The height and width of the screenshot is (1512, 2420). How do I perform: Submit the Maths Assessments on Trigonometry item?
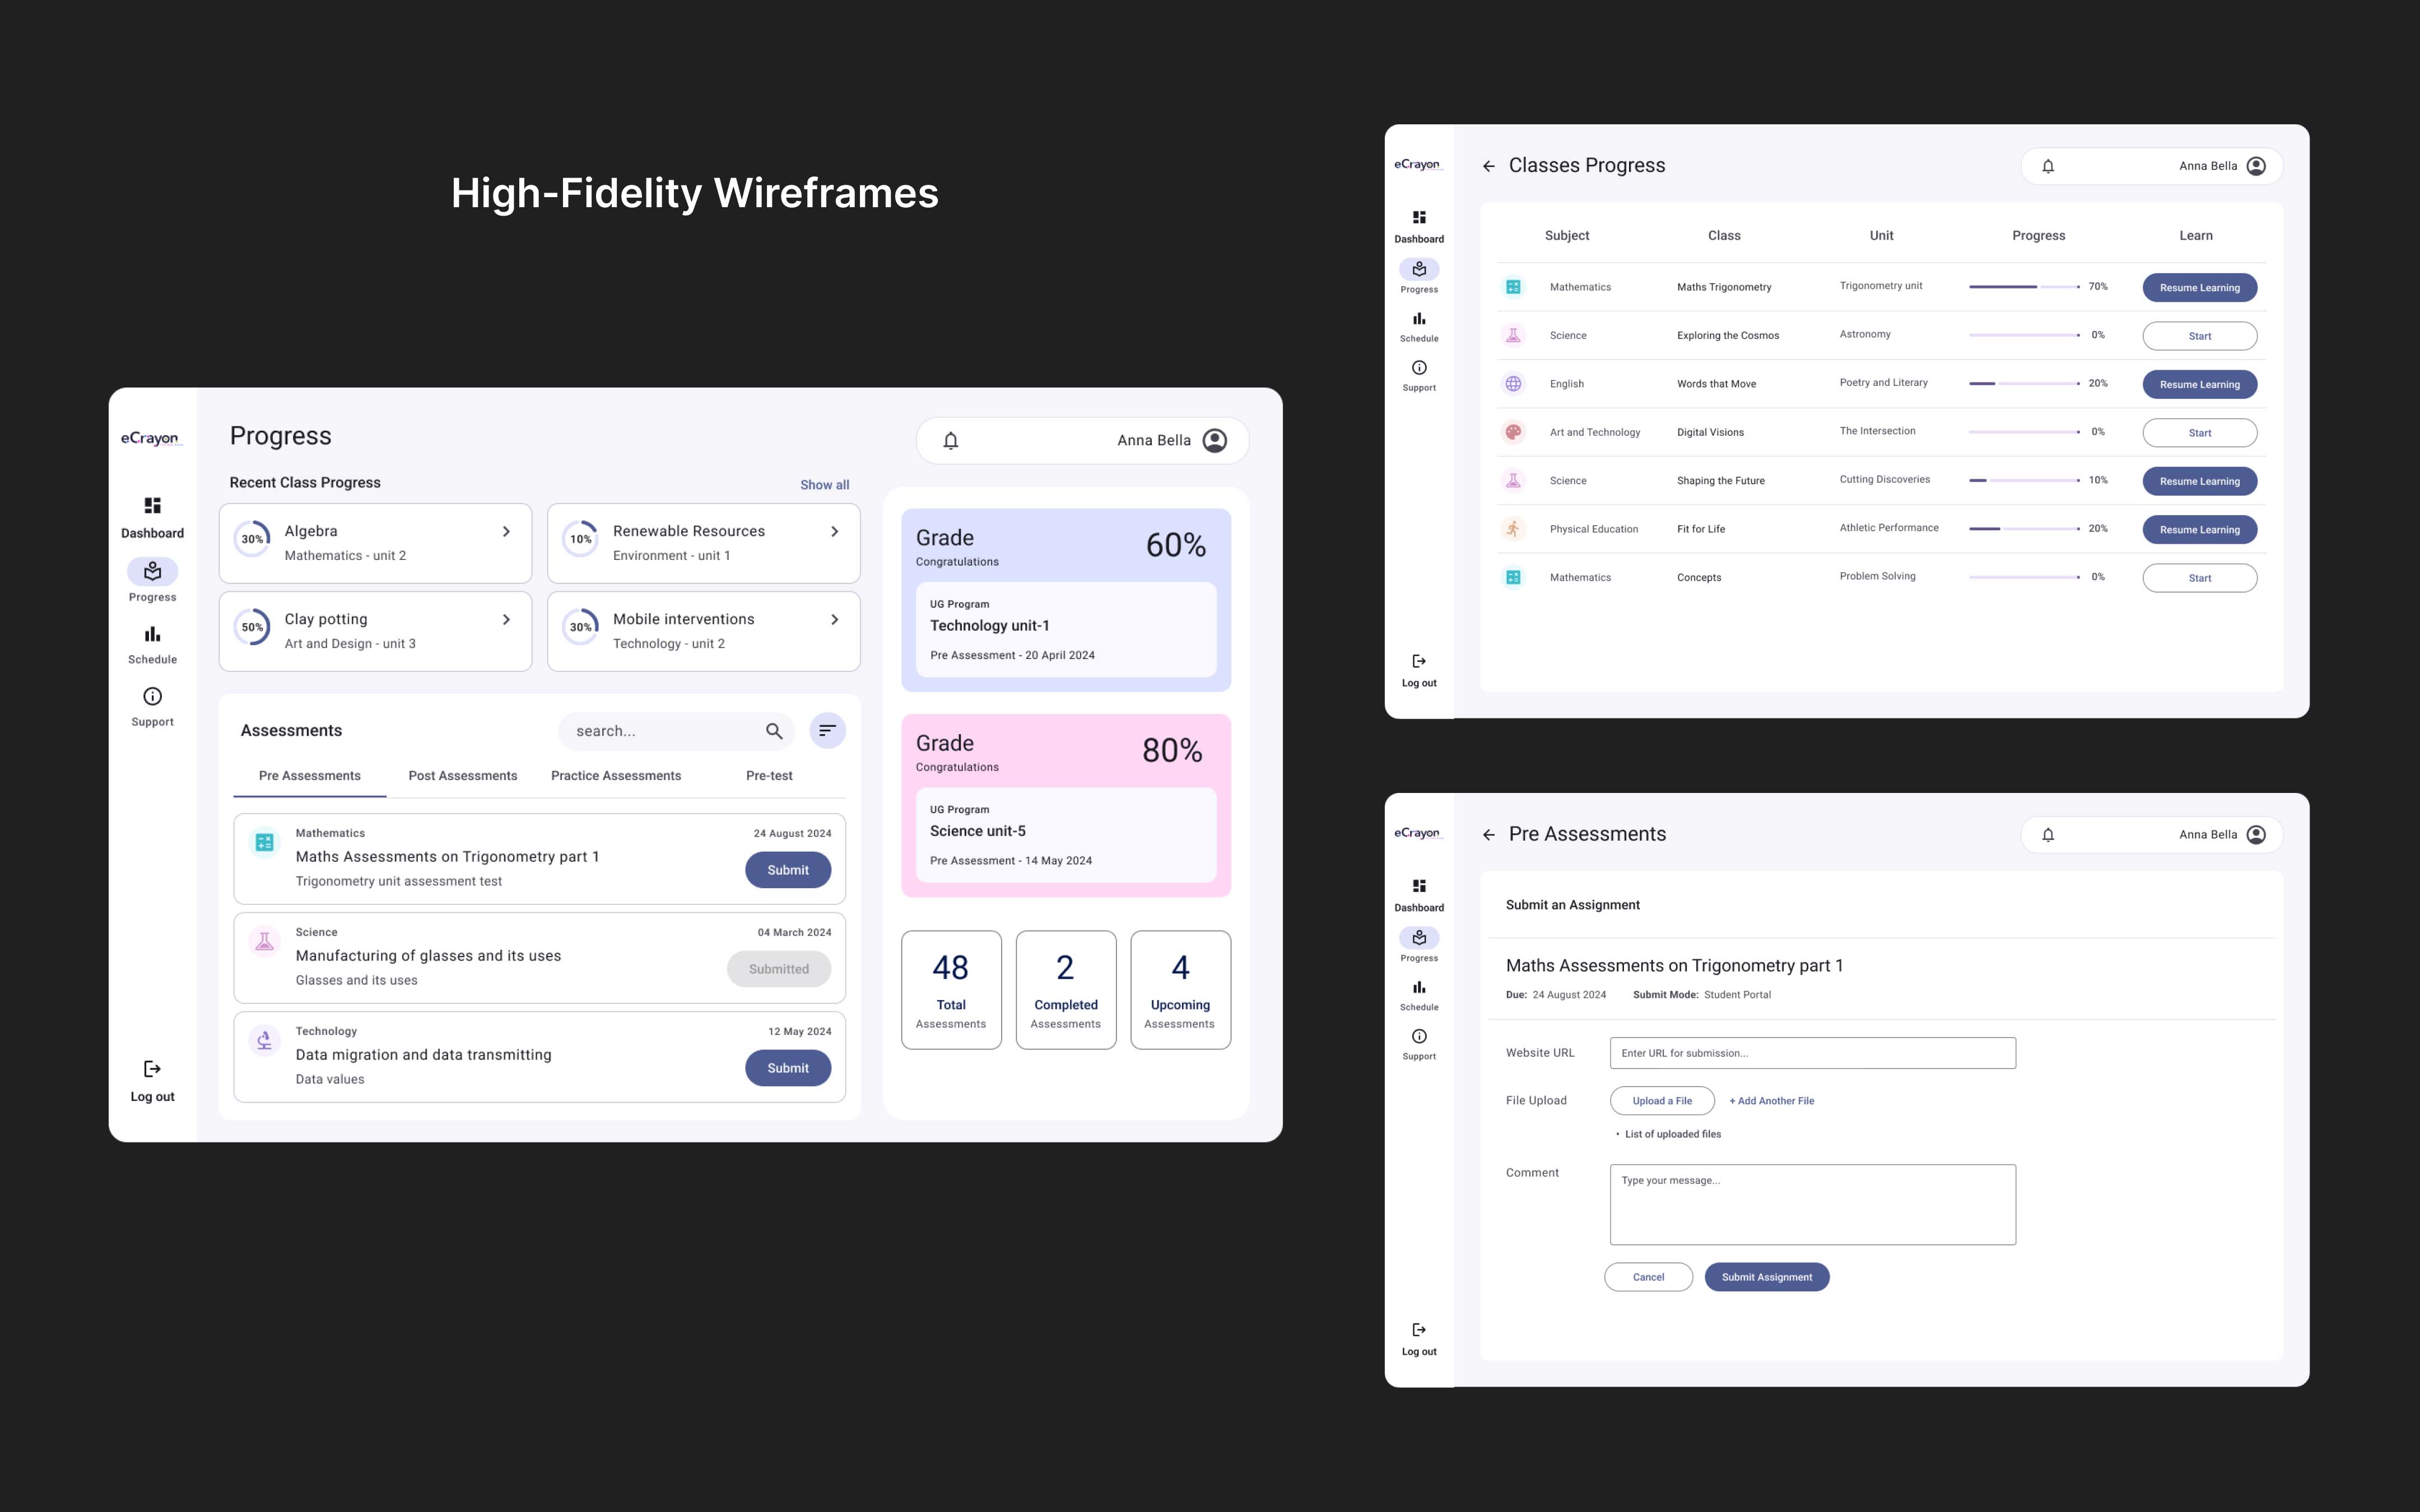pyautogui.click(x=787, y=870)
